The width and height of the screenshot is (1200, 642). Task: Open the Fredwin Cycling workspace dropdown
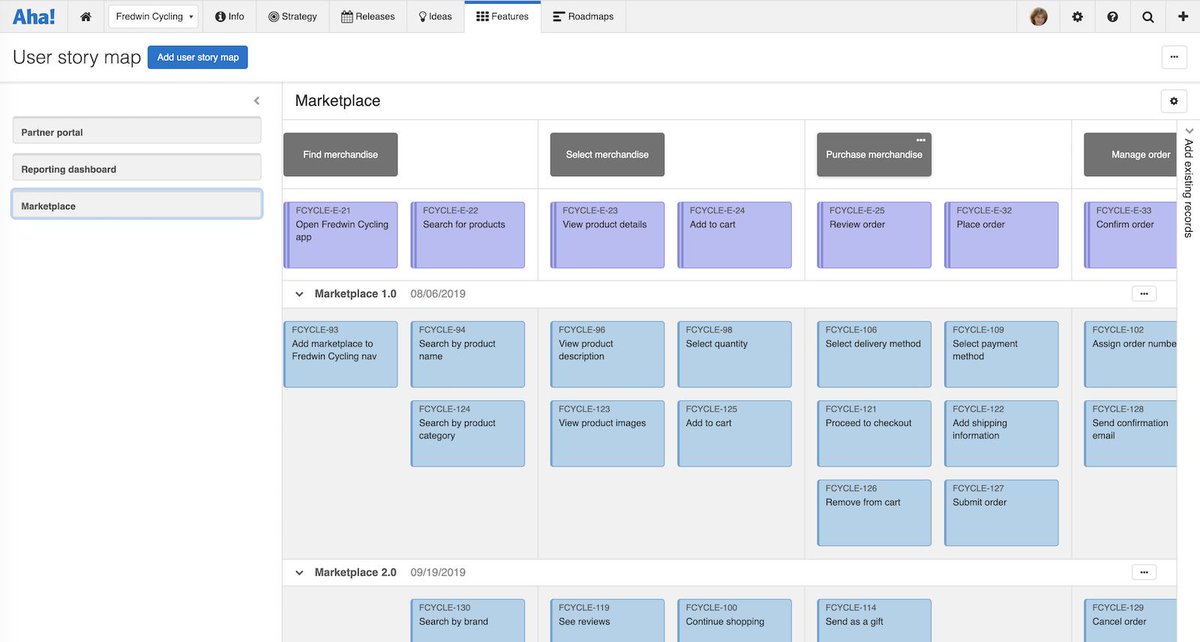155,17
